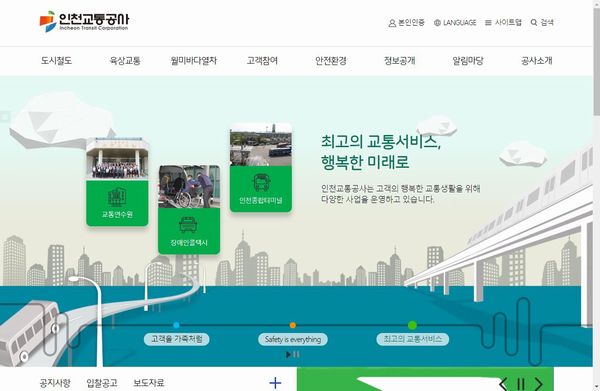Viewport: 600px width, 391px height.
Task: Open the 검색 search link
Action: click(547, 23)
